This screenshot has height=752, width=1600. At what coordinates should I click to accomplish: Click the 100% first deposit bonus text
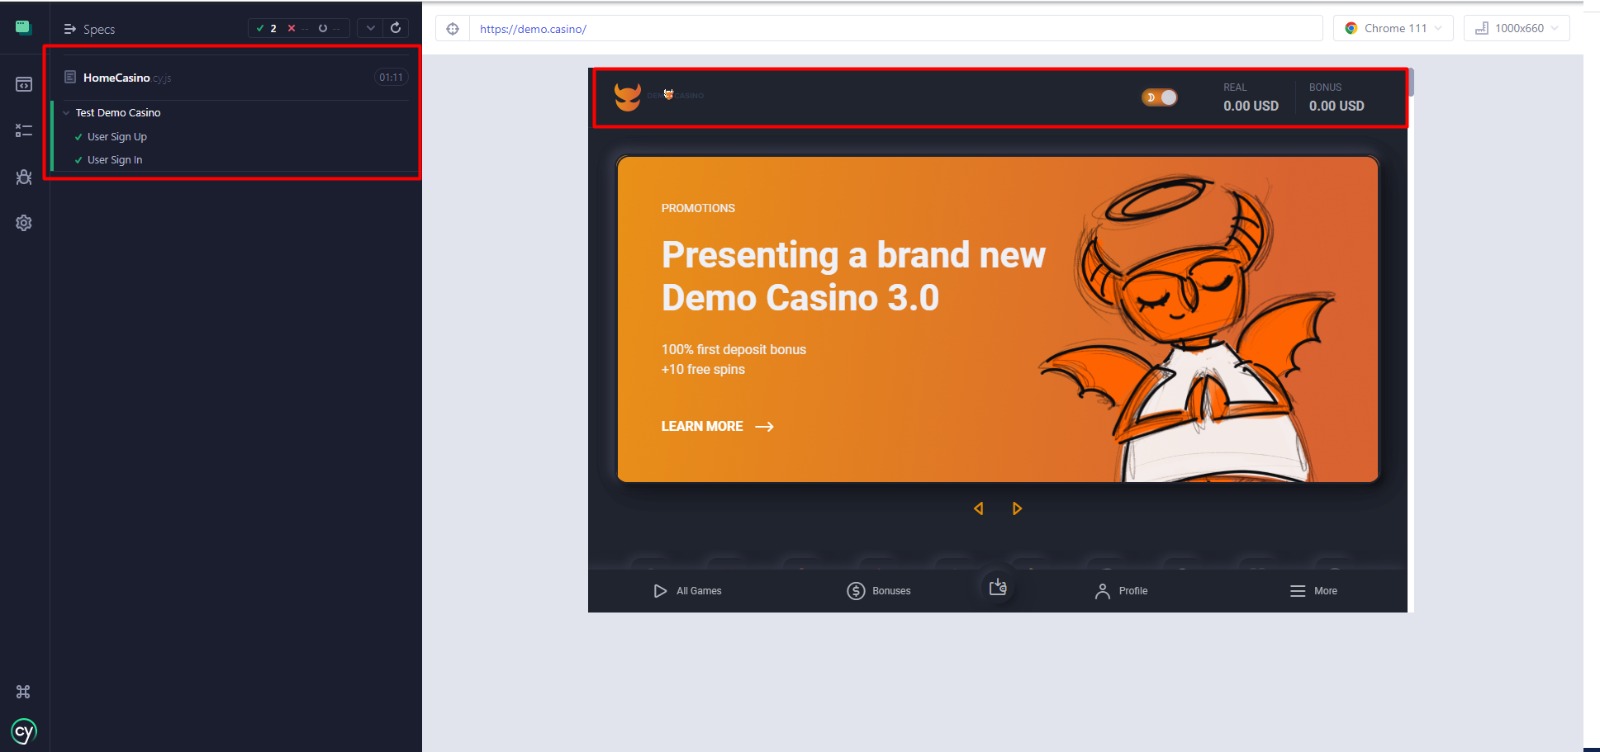tap(734, 349)
